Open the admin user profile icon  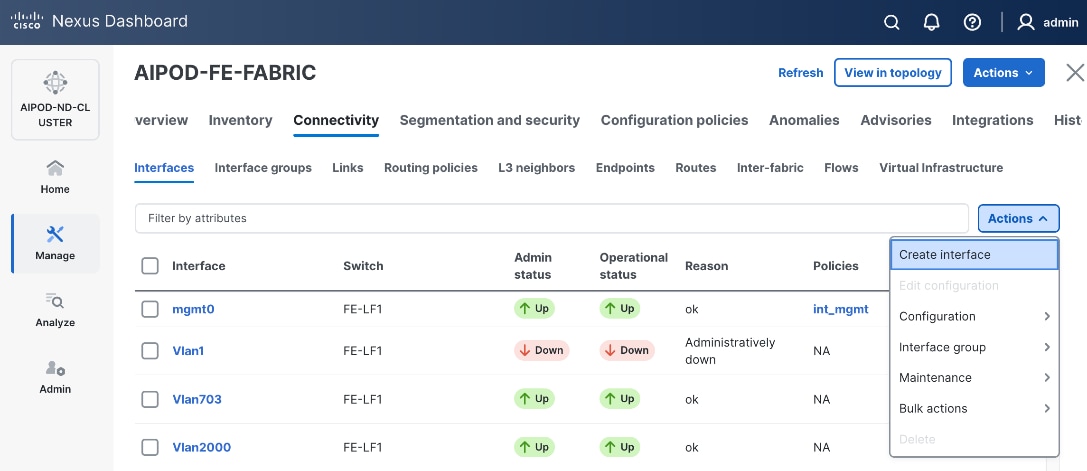click(1025, 22)
